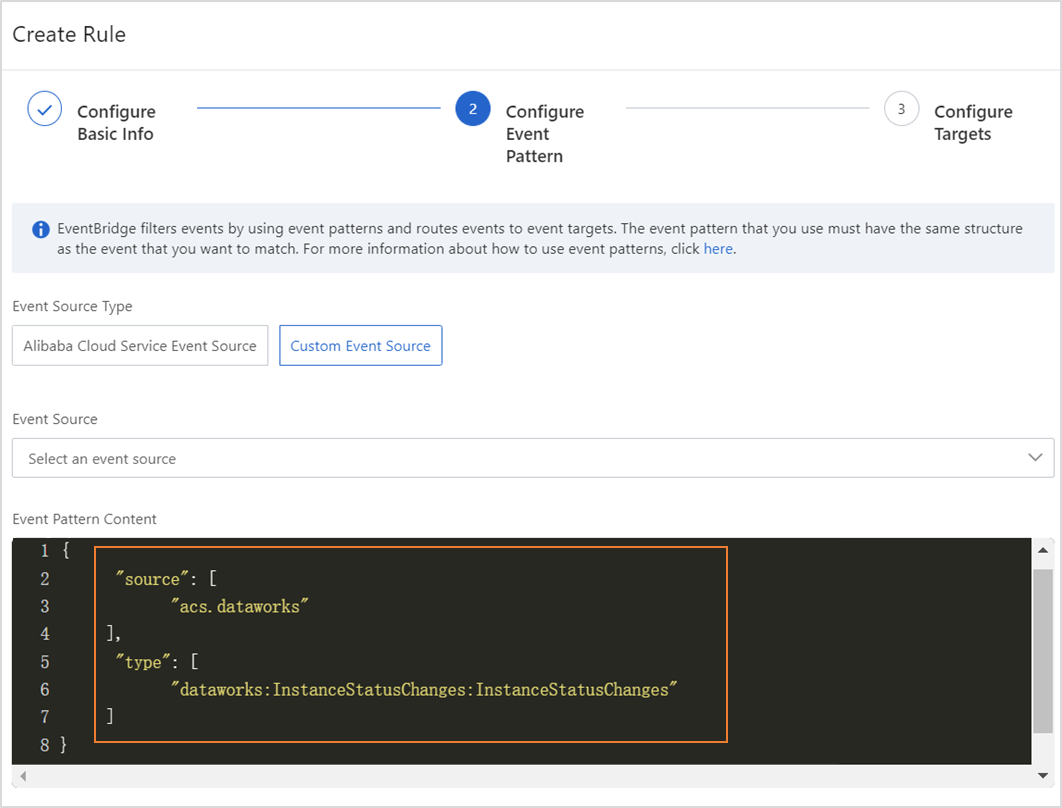This screenshot has height=808, width=1062.
Task: Click the horizontal scroll left arrow
Action: coord(21,776)
